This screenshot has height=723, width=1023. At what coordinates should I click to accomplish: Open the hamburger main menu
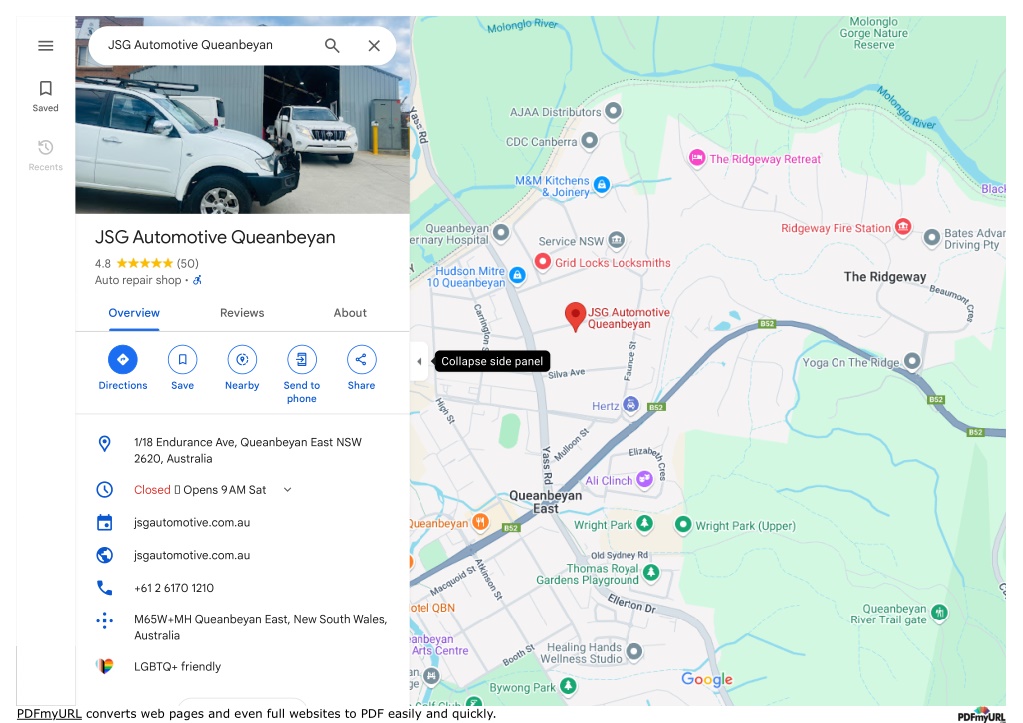point(46,46)
